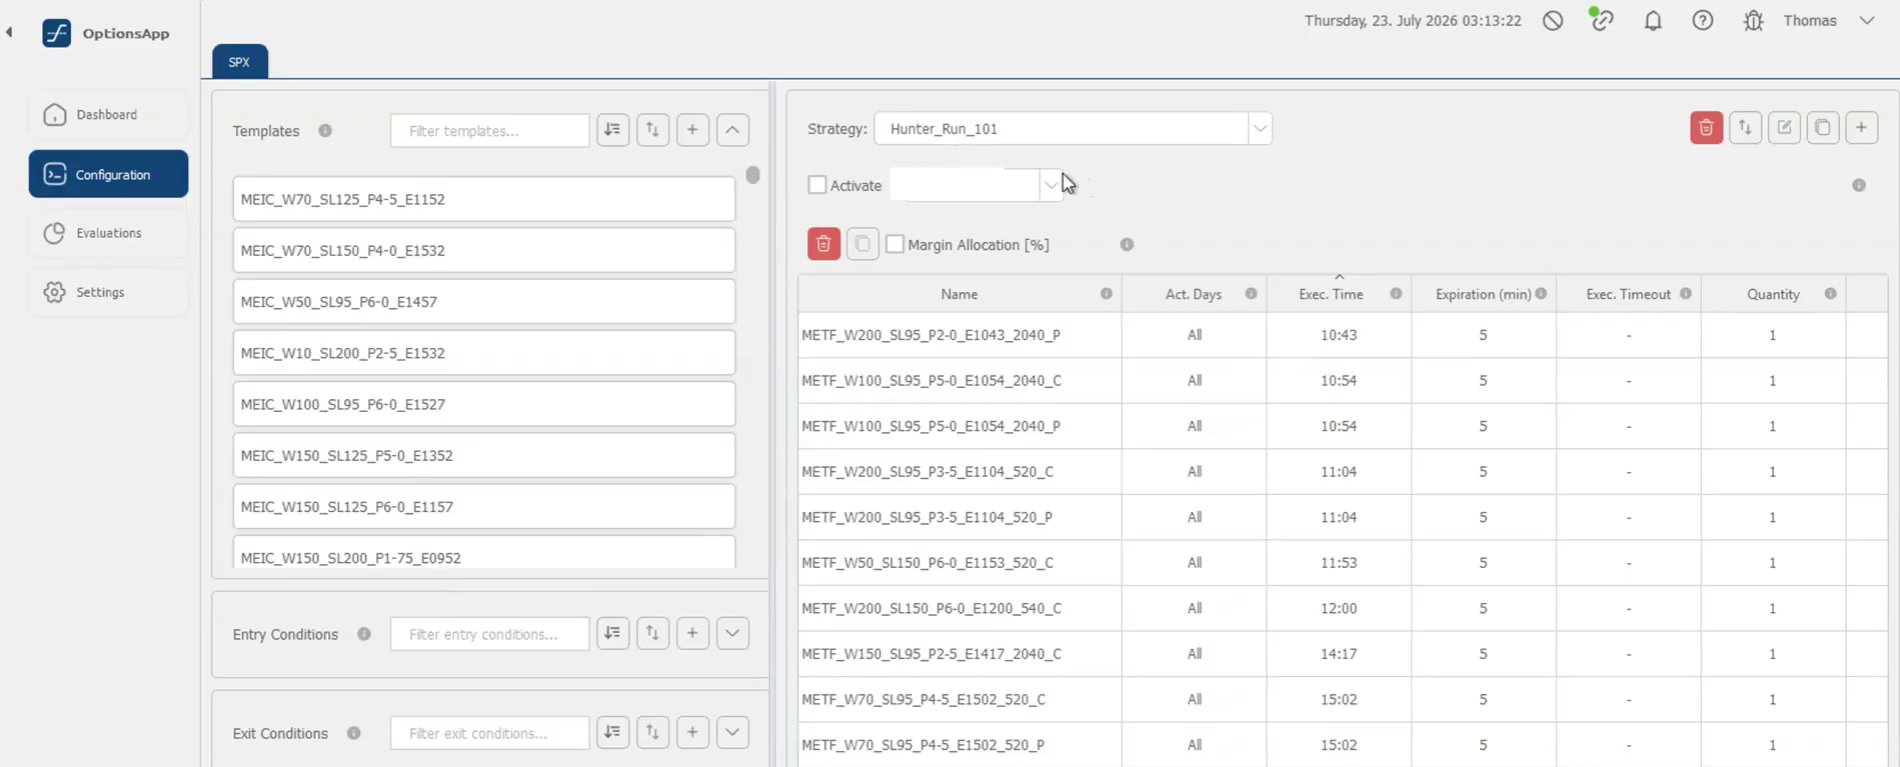Click the Expiration (min) column header
1900x767 pixels.
tap(1483, 294)
